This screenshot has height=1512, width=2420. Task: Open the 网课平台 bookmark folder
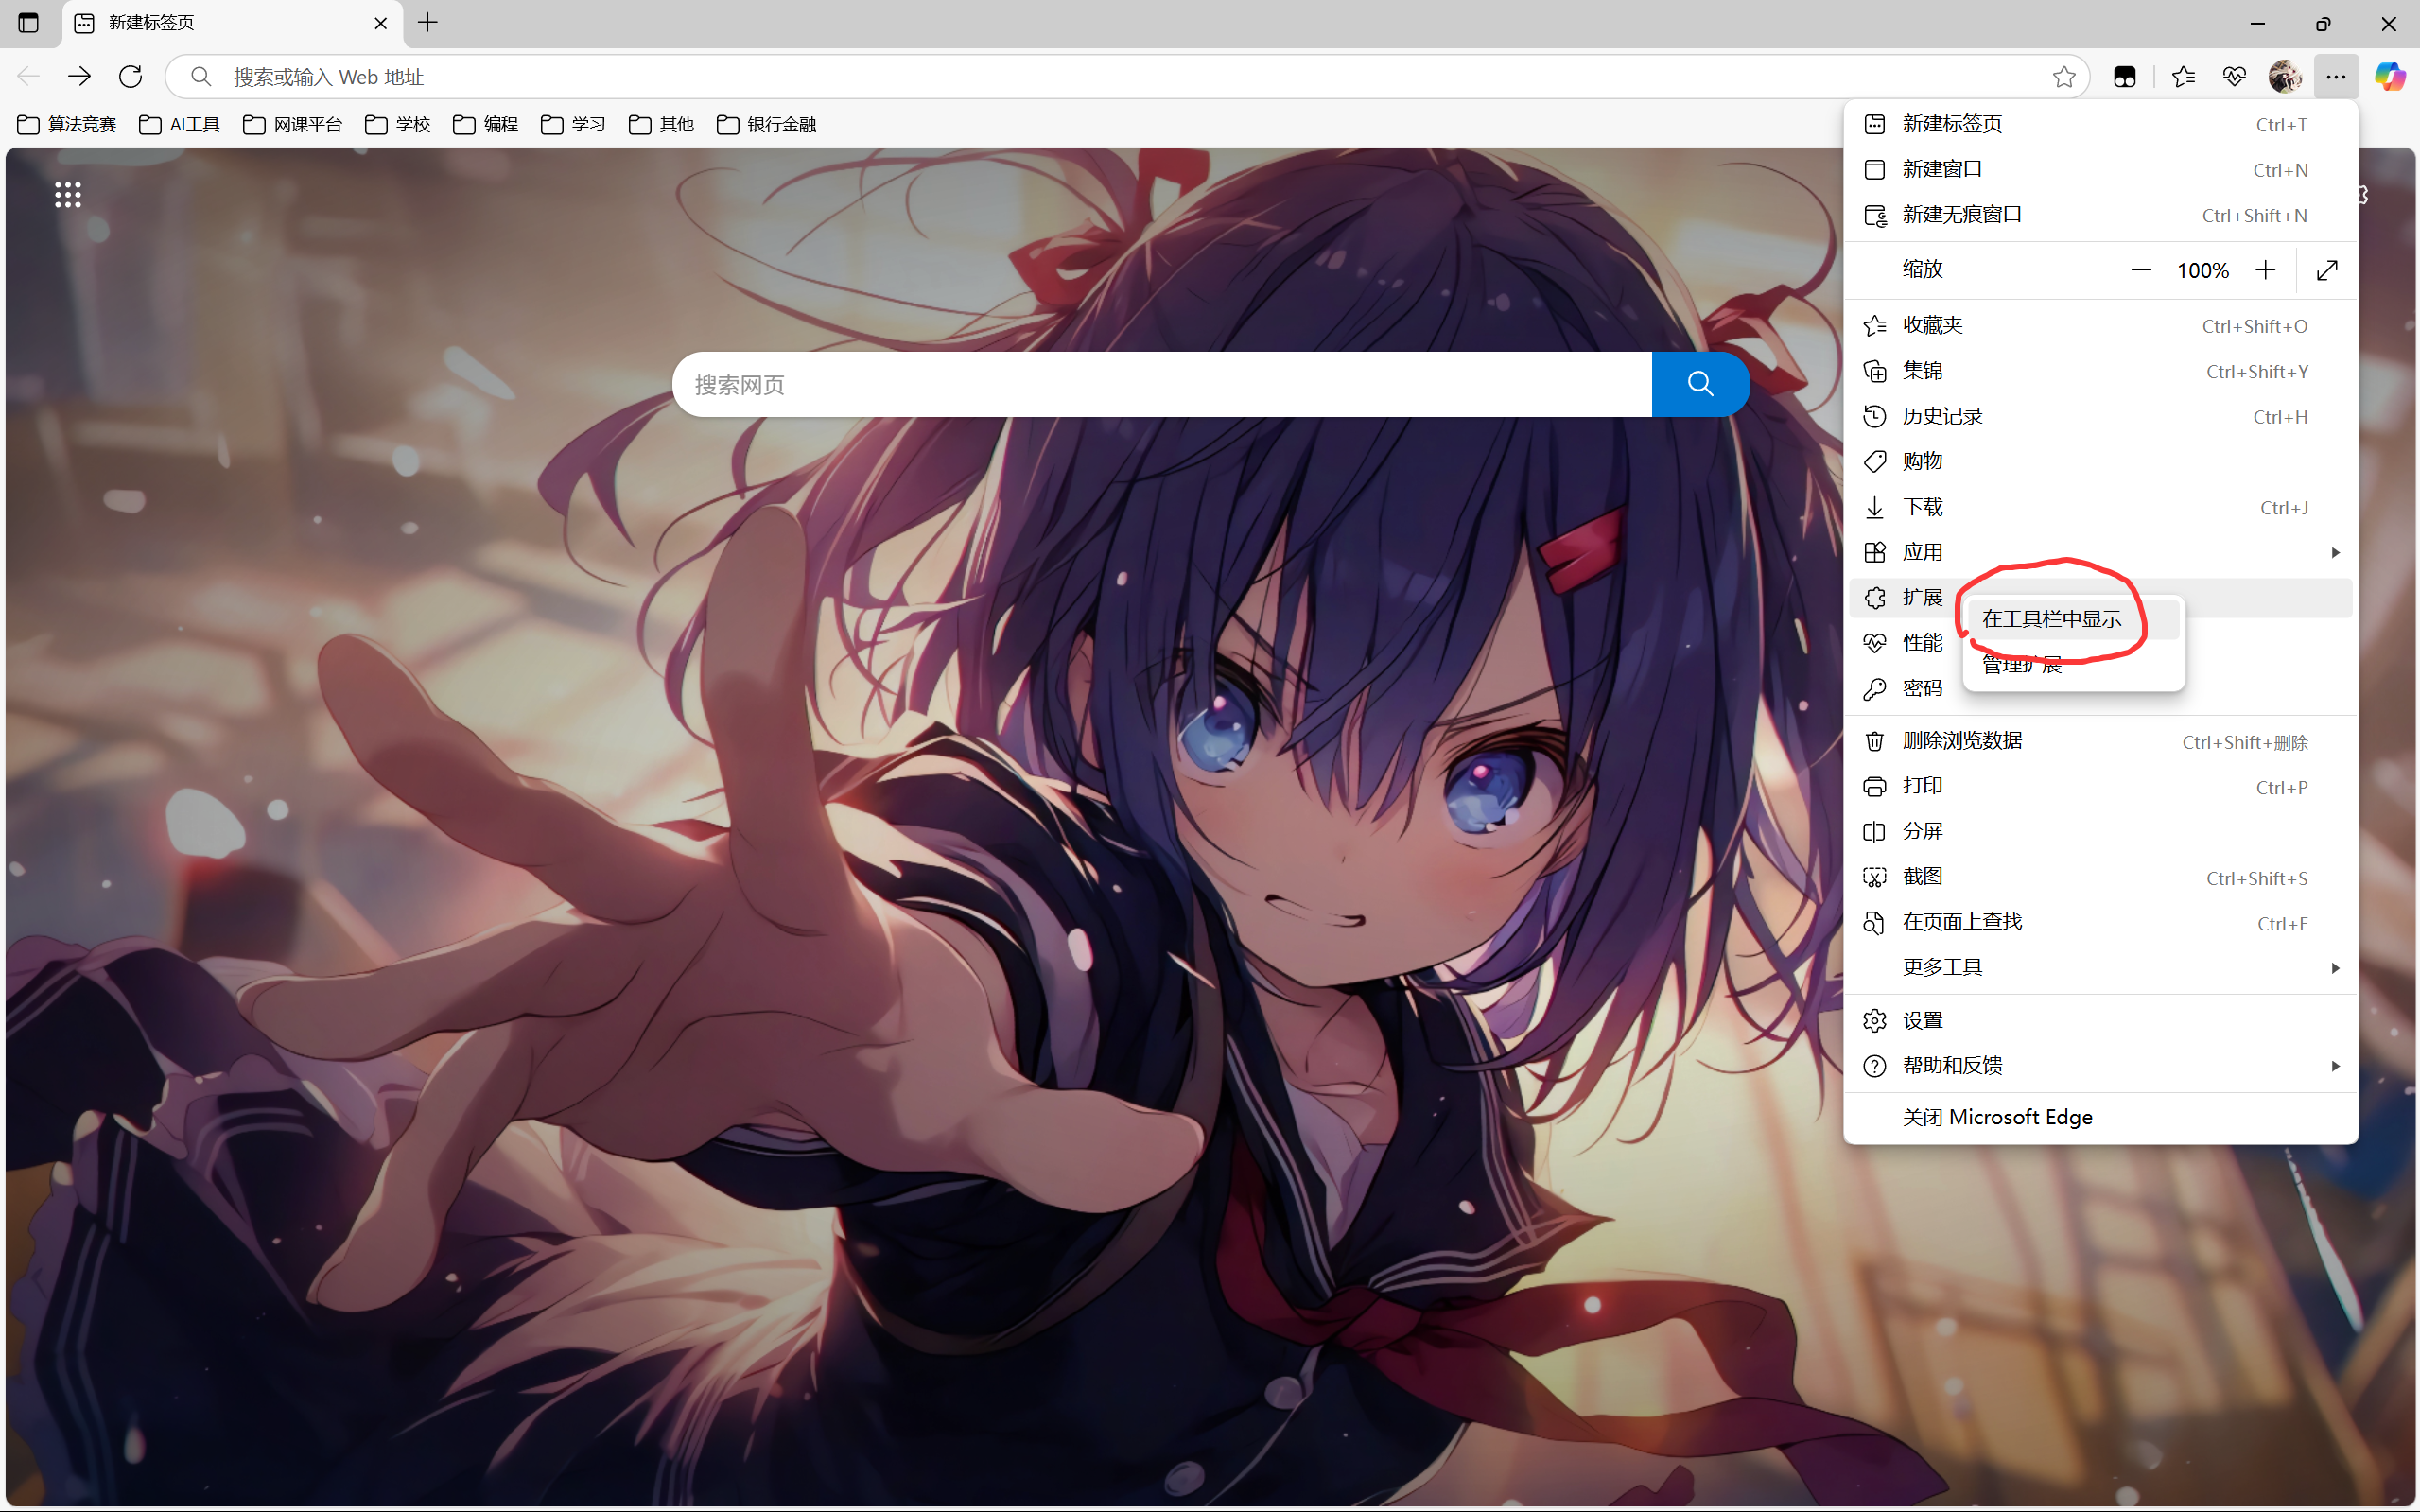pyautogui.click(x=293, y=124)
